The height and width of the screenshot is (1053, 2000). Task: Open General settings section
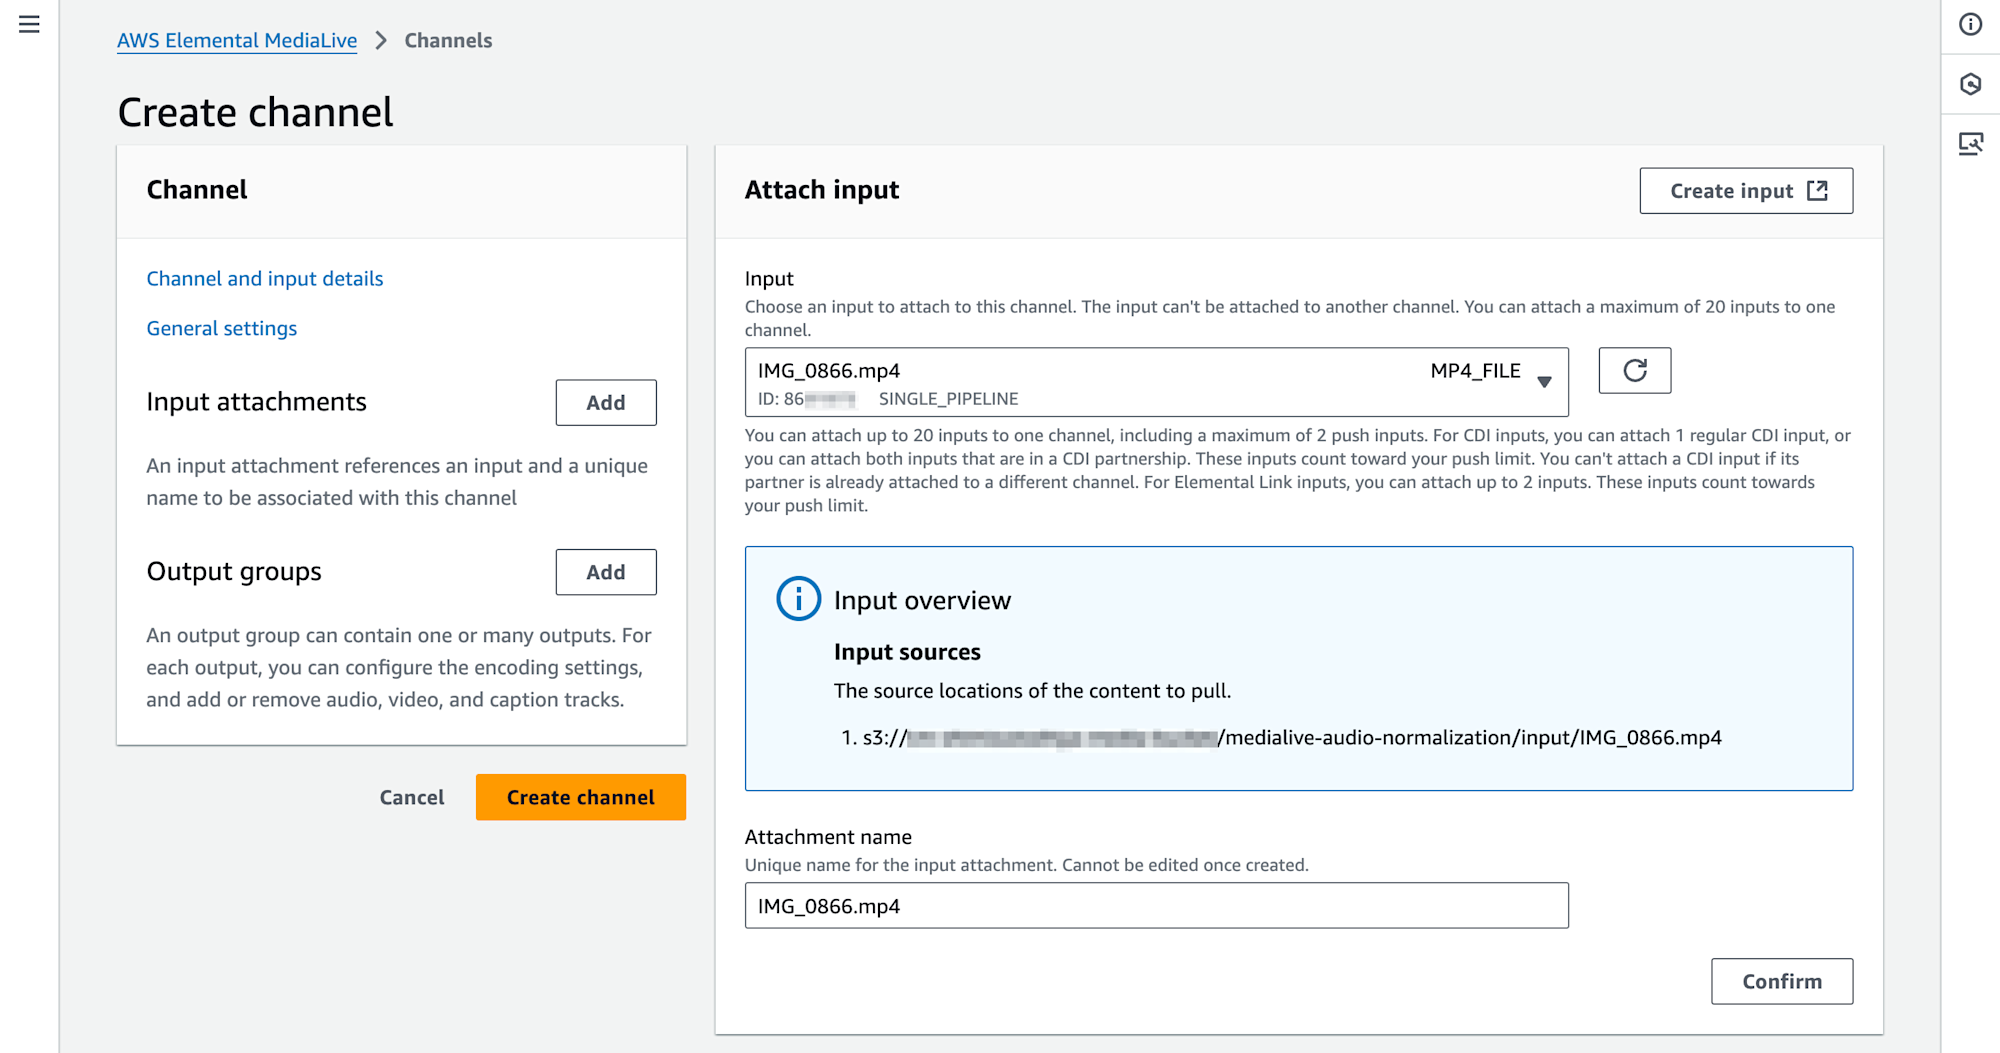pos(222,328)
